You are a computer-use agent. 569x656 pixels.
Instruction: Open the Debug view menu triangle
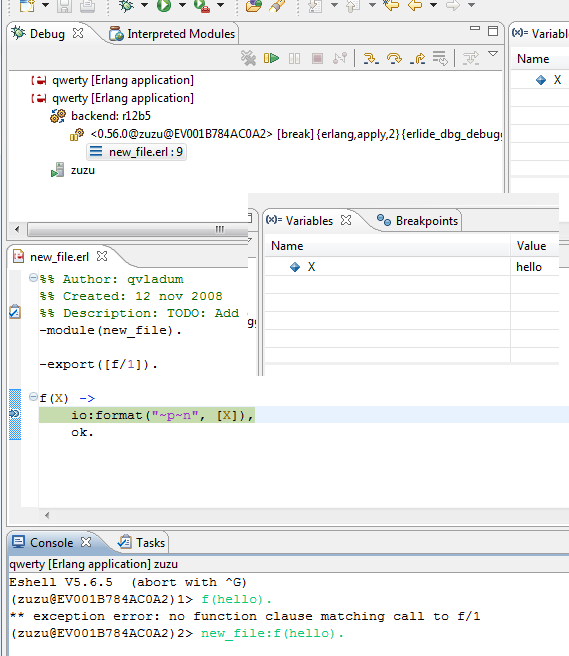coord(493,54)
